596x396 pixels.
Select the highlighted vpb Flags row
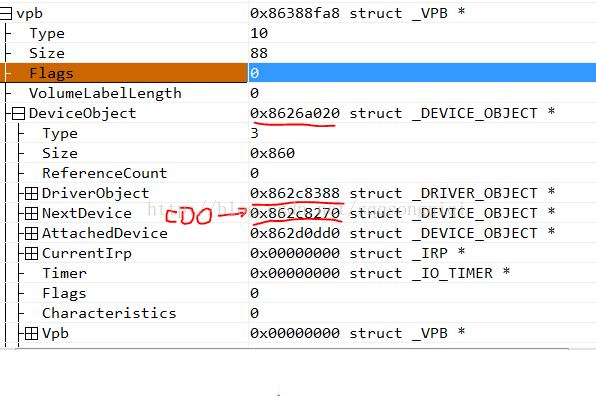(x=298, y=73)
